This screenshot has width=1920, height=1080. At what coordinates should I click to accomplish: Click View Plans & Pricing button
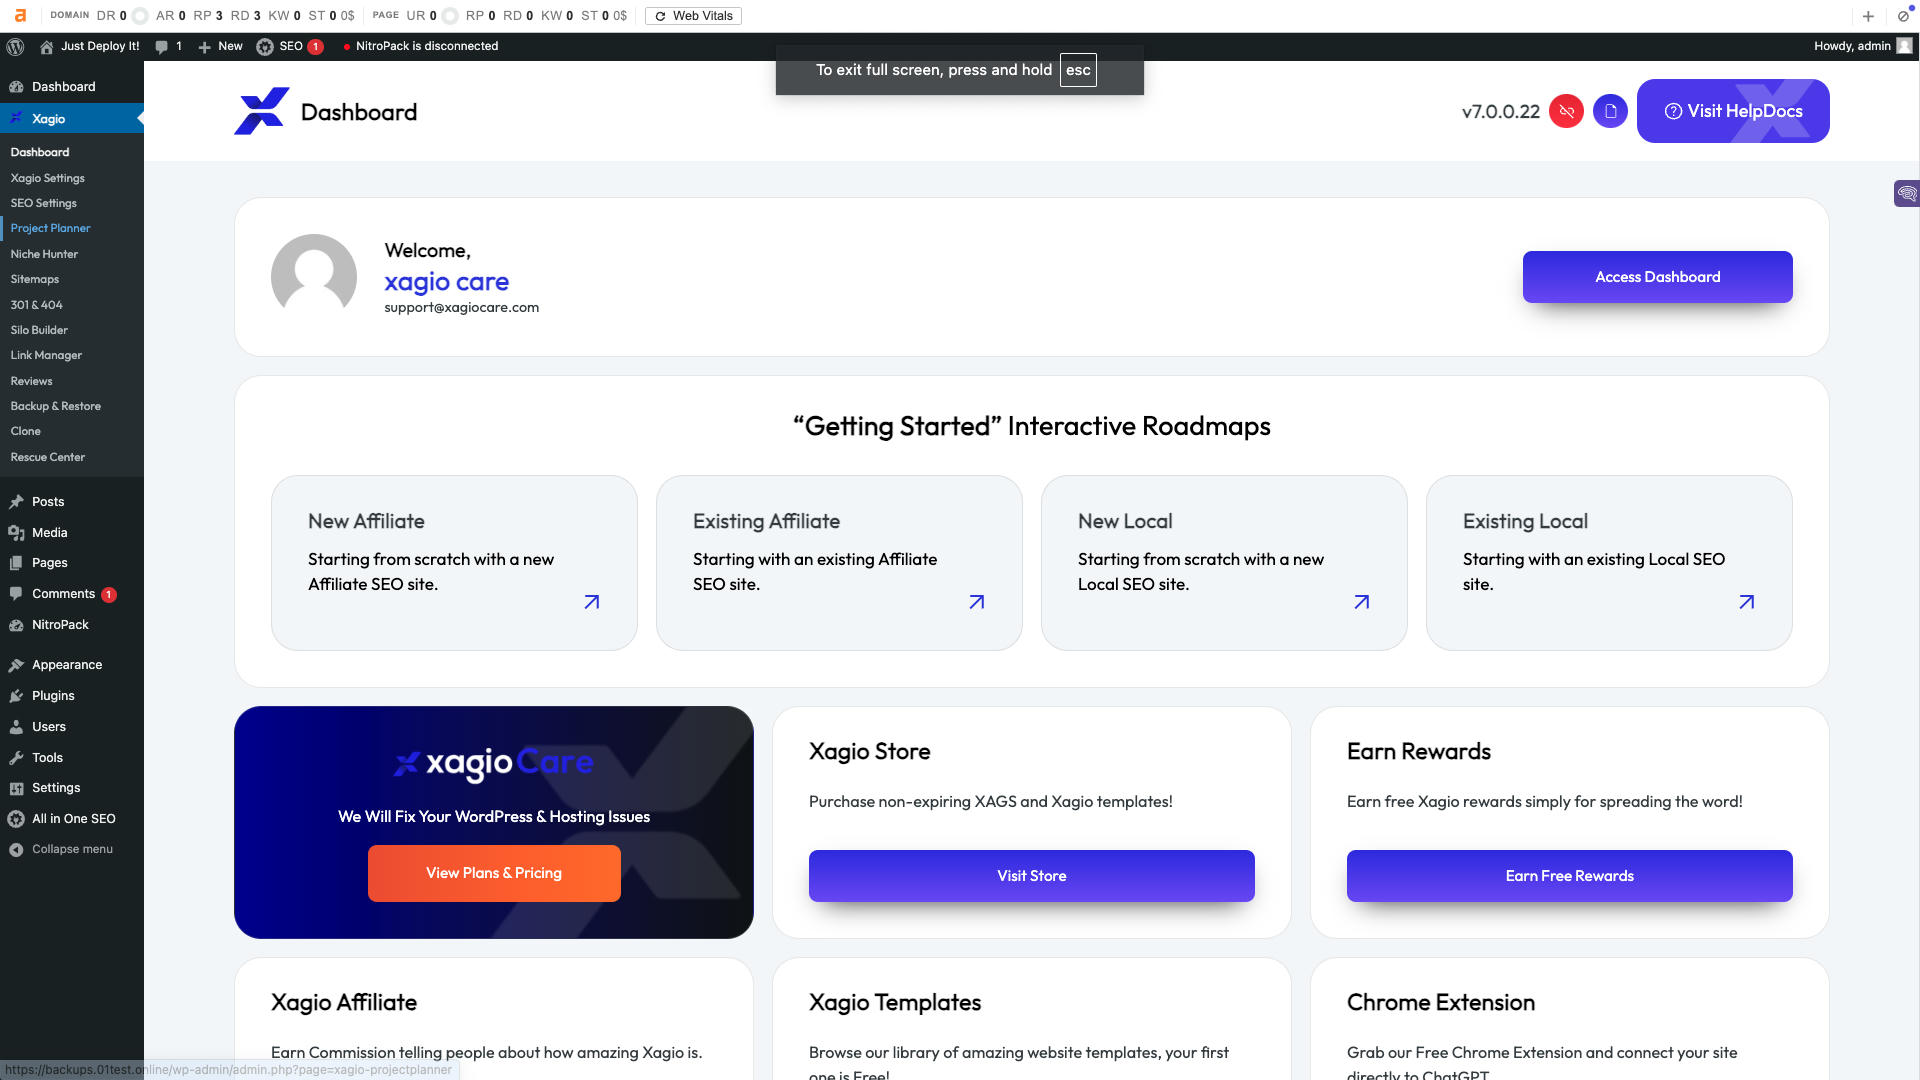(x=494, y=873)
